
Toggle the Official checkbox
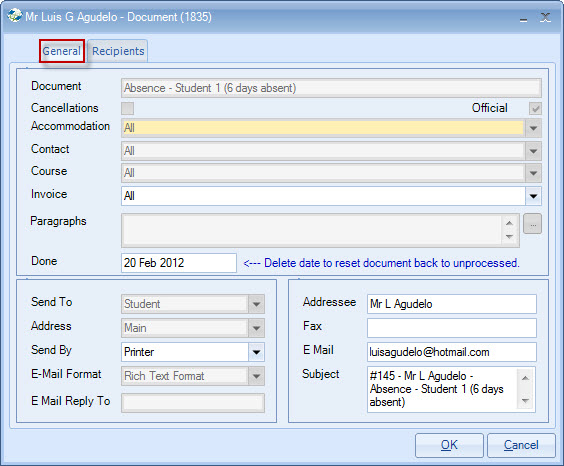click(535, 108)
